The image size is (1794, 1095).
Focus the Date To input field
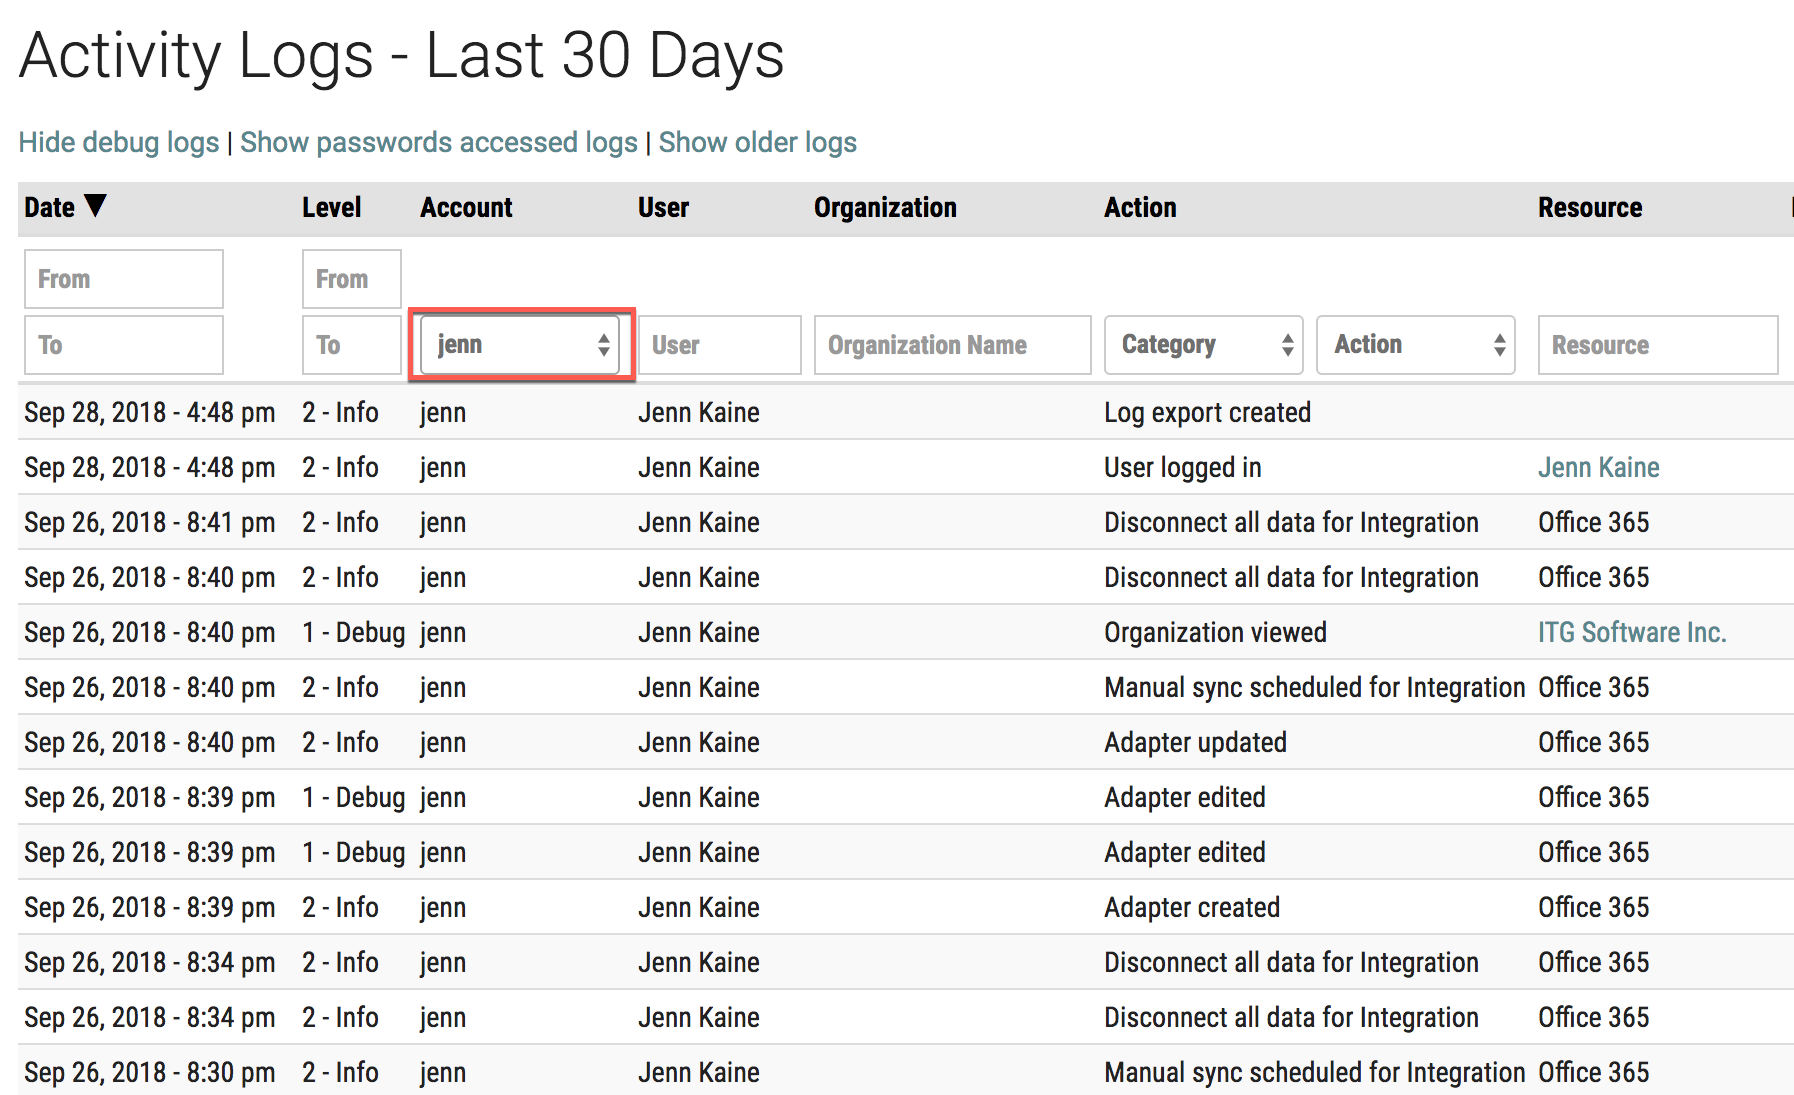pyautogui.click(x=123, y=345)
